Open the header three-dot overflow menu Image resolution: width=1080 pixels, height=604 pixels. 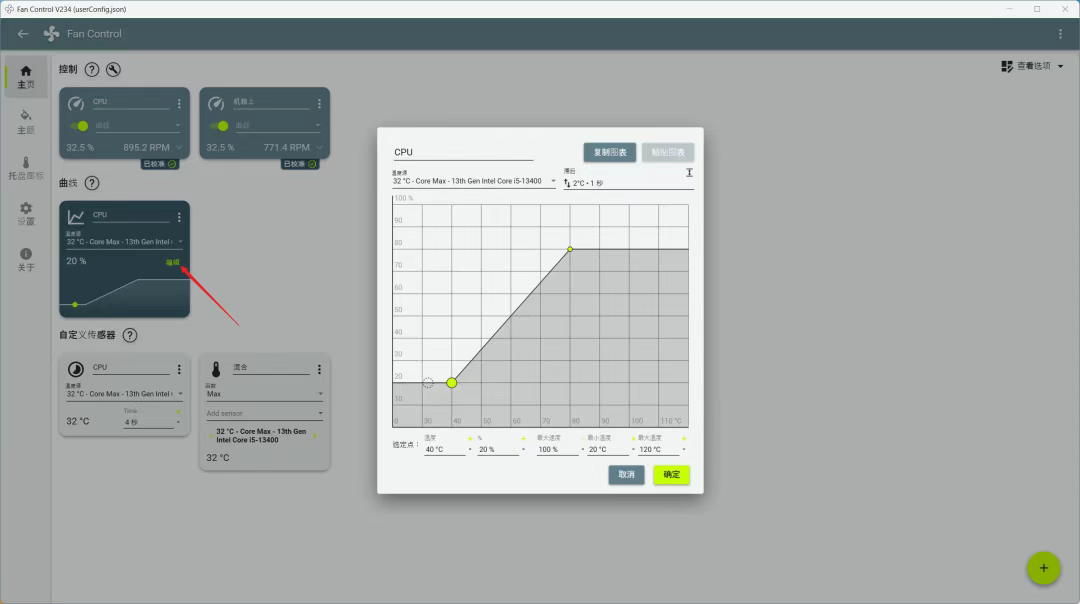coord(1060,34)
